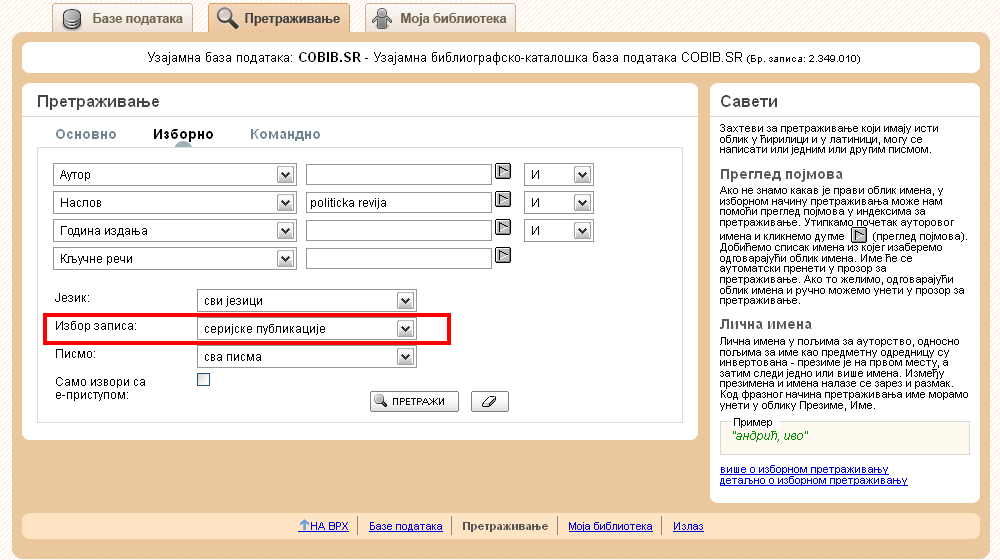This screenshot has height=560, width=1000.
Task: Click the up-arrow icon beside НА ВРХ
Action: click(304, 525)
